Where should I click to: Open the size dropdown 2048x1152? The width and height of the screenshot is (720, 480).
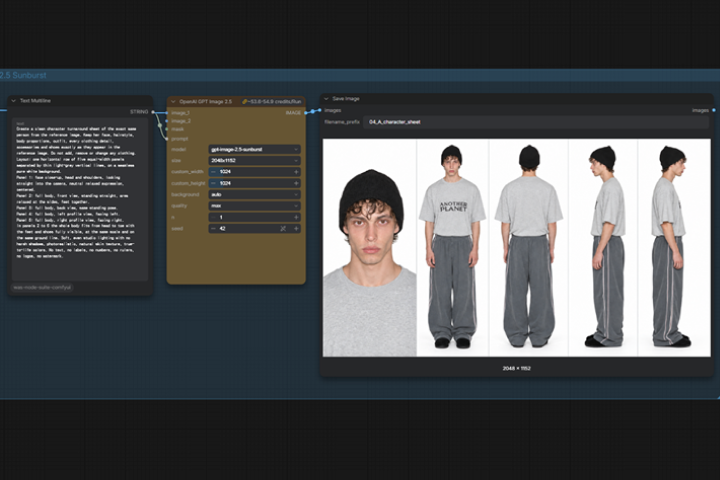pos(254,160)
